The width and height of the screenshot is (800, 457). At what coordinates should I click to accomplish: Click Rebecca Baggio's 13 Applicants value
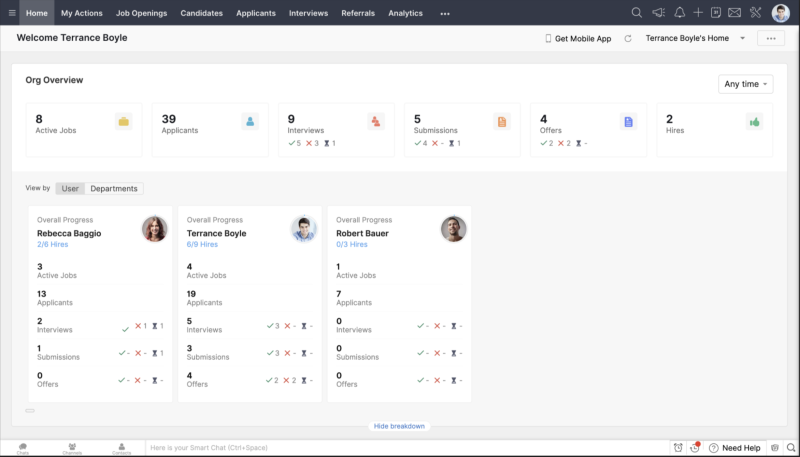click(42, 294)
